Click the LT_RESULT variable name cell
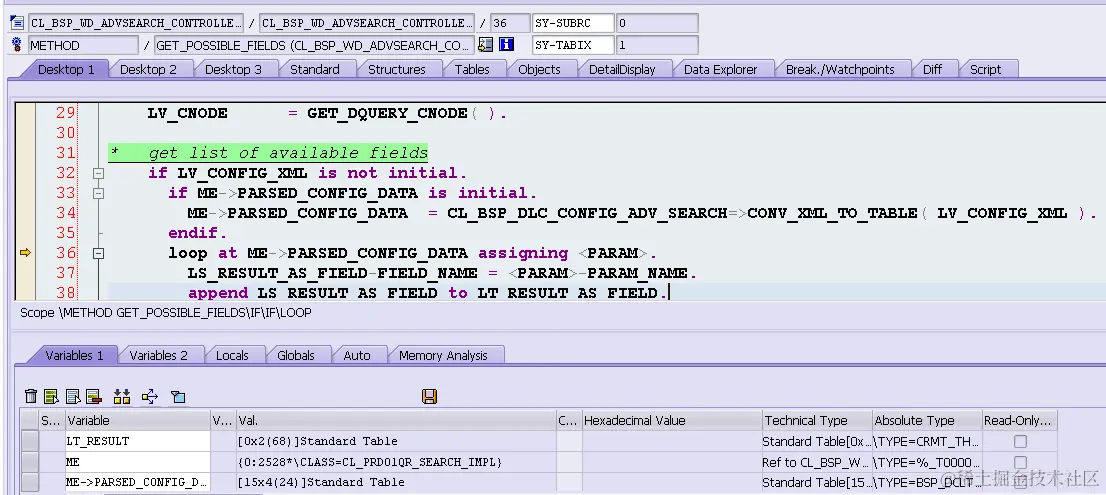Image resolution: width=1106 pixels, height=495 pixels. point(138,441)
